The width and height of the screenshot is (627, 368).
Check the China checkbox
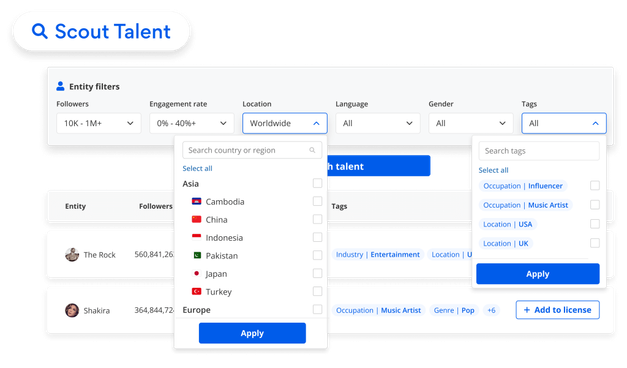coord(317,219)
